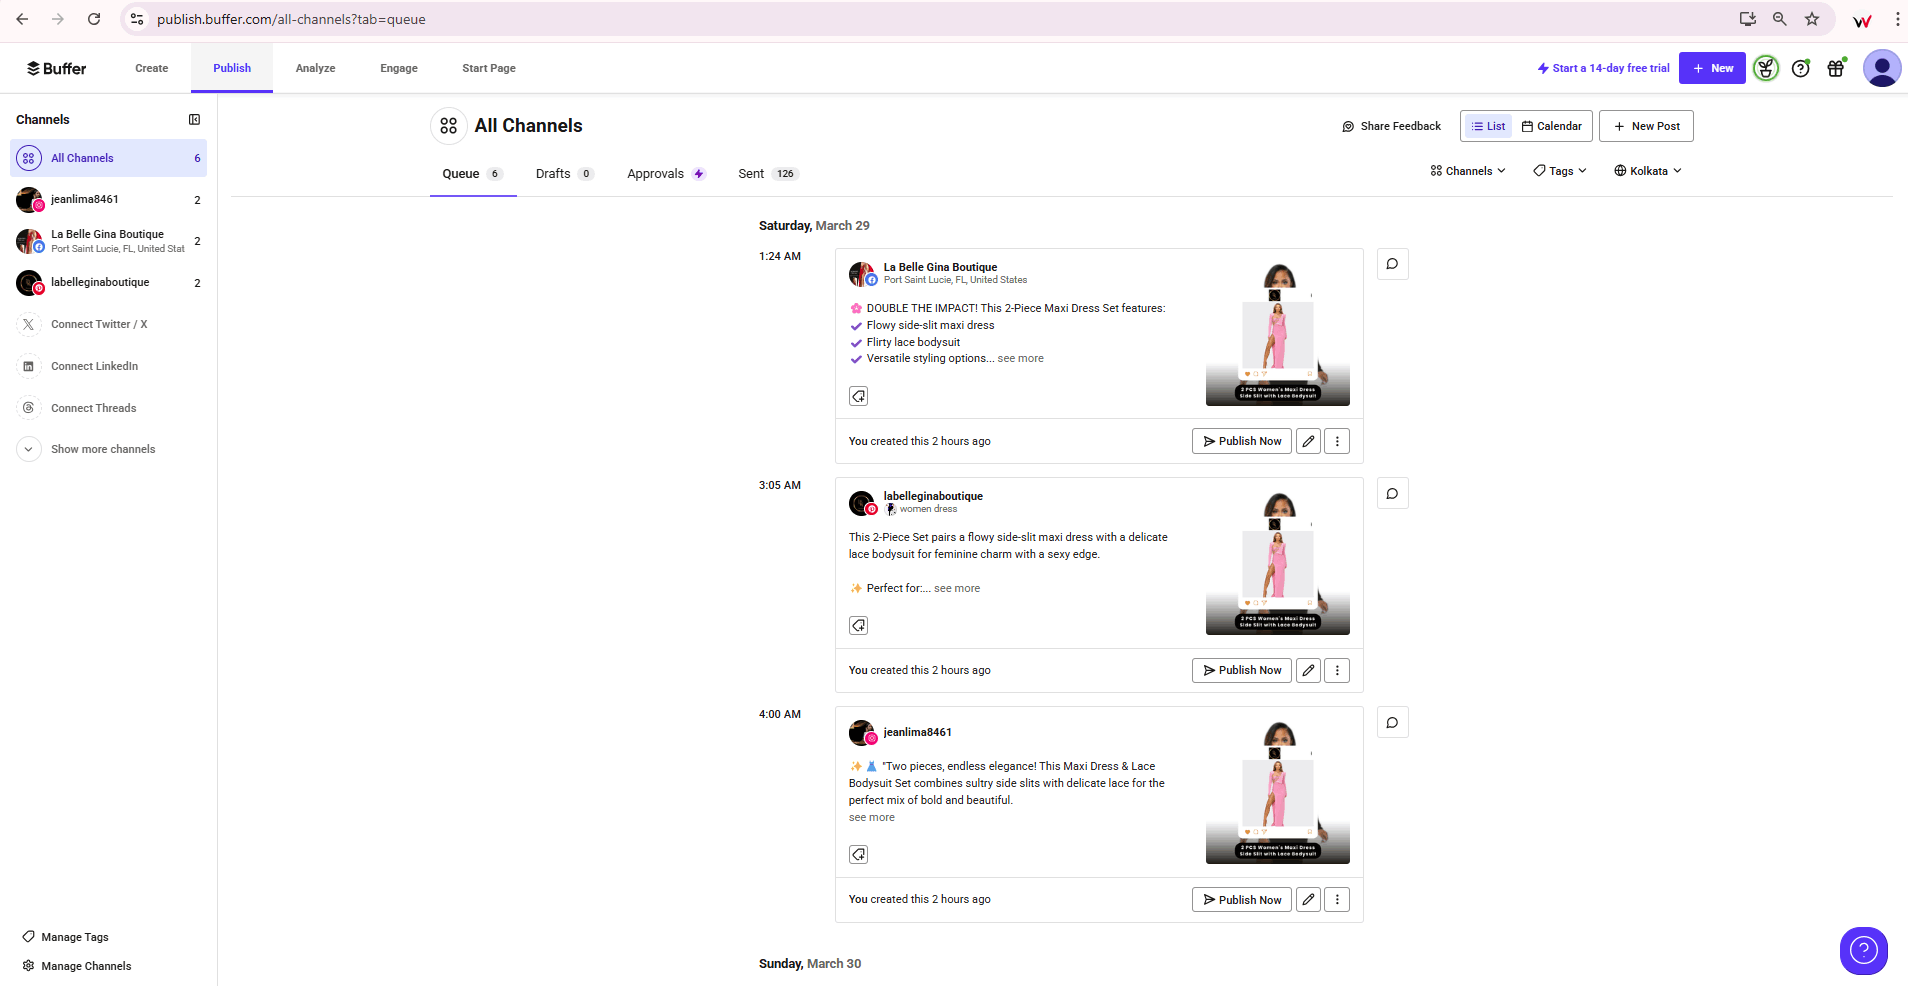The width and height of the screenshot is (1908, 986).
Task: Open comments on La Belle Gina Boutique post
Action: 1392,264
